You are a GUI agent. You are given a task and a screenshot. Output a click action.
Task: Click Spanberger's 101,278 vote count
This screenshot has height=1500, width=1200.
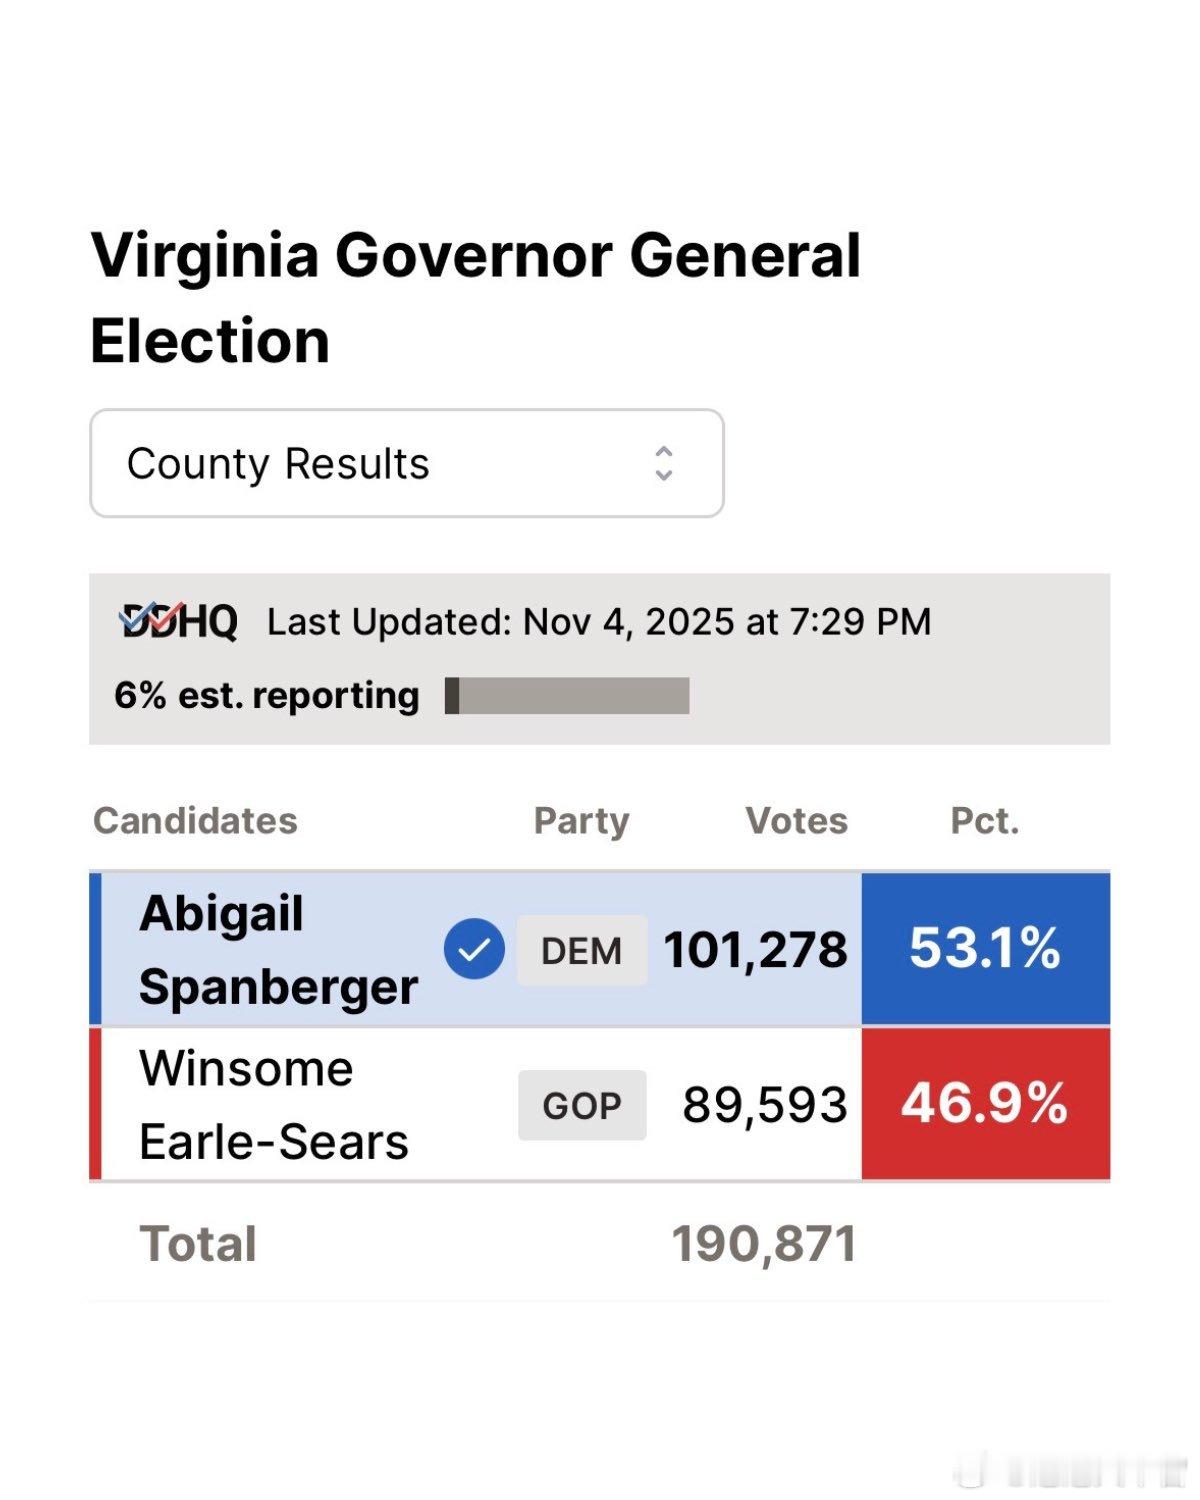click(755, 950)
